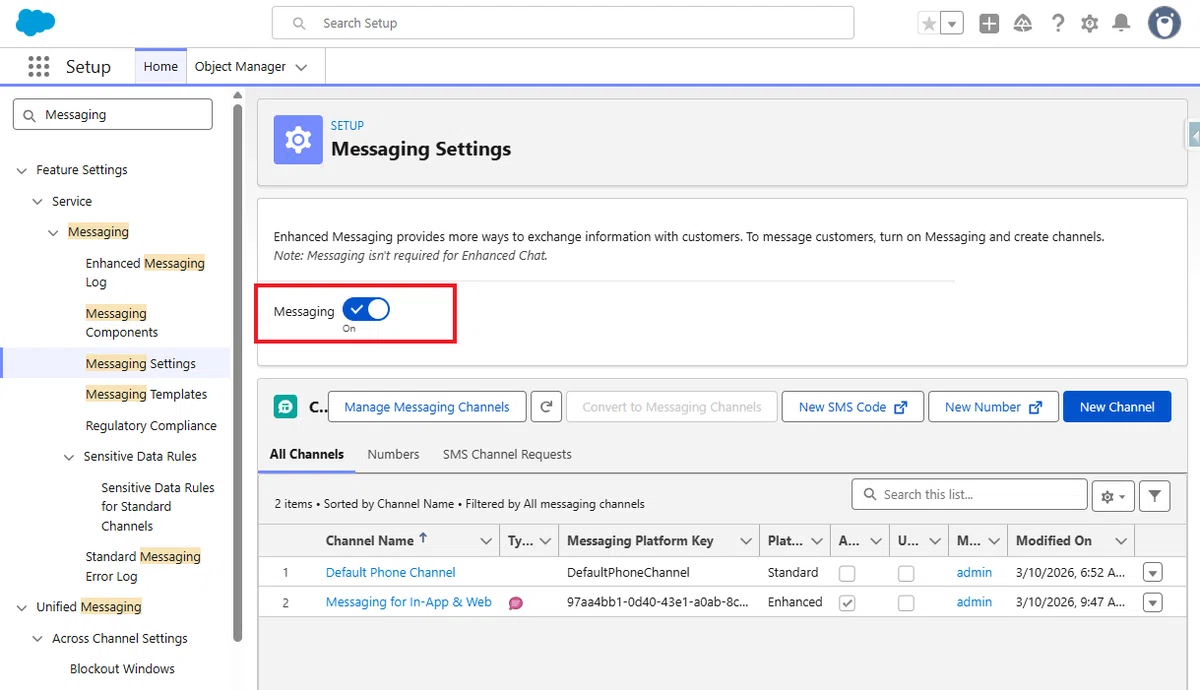The height and width of the screenshot is (690, 1200).
Task: Select the SMS Channel Requests tab
Action: point(507,454)
